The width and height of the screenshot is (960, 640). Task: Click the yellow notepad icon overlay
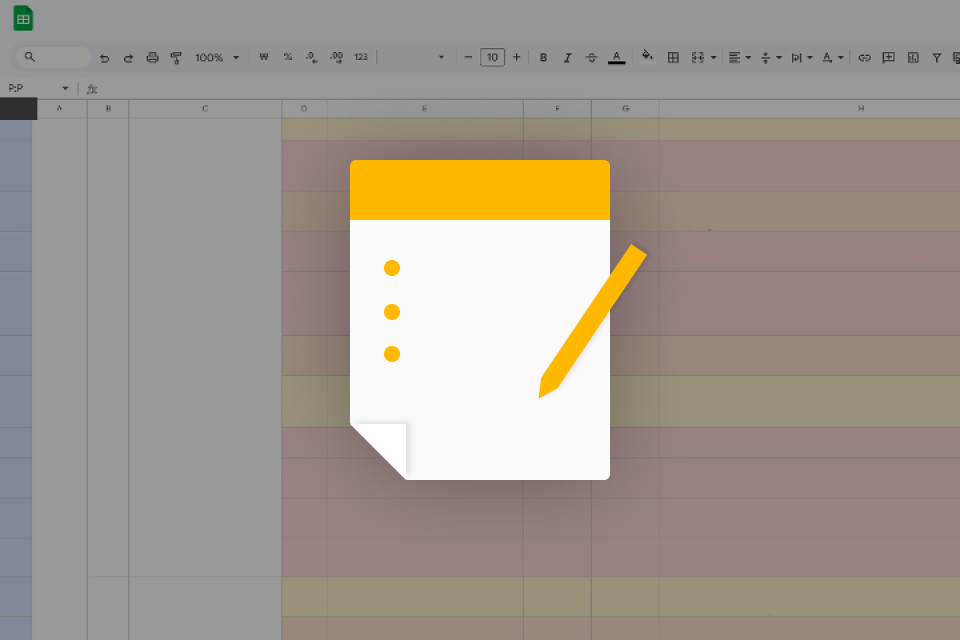(x=480, y=320)
